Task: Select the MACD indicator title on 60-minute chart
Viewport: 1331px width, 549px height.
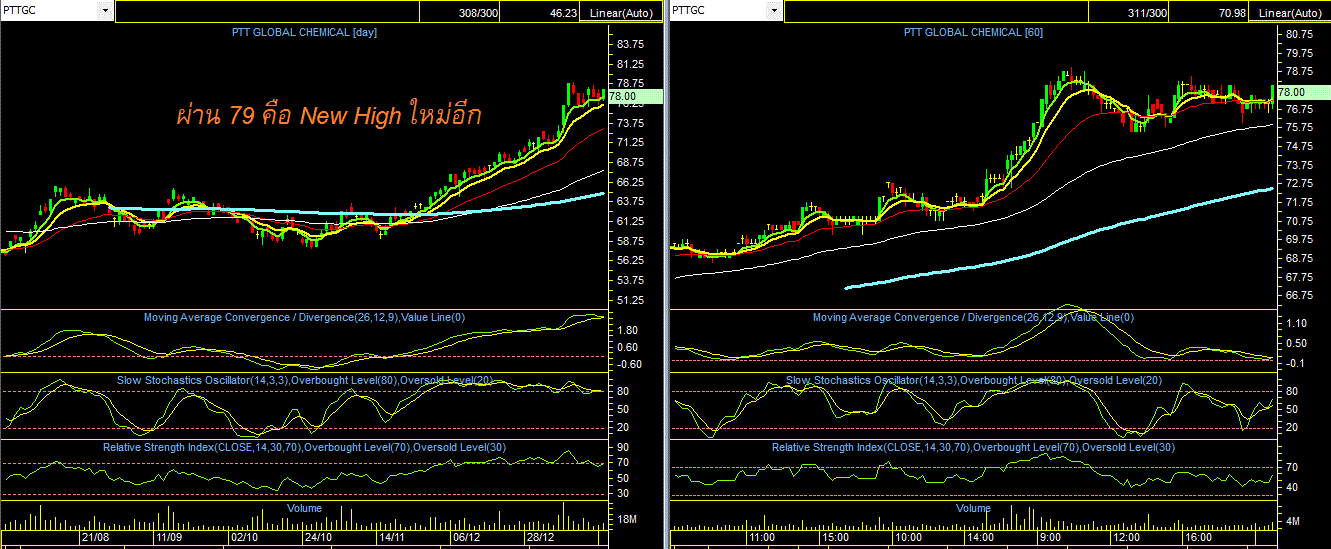Action: [973, 317]
